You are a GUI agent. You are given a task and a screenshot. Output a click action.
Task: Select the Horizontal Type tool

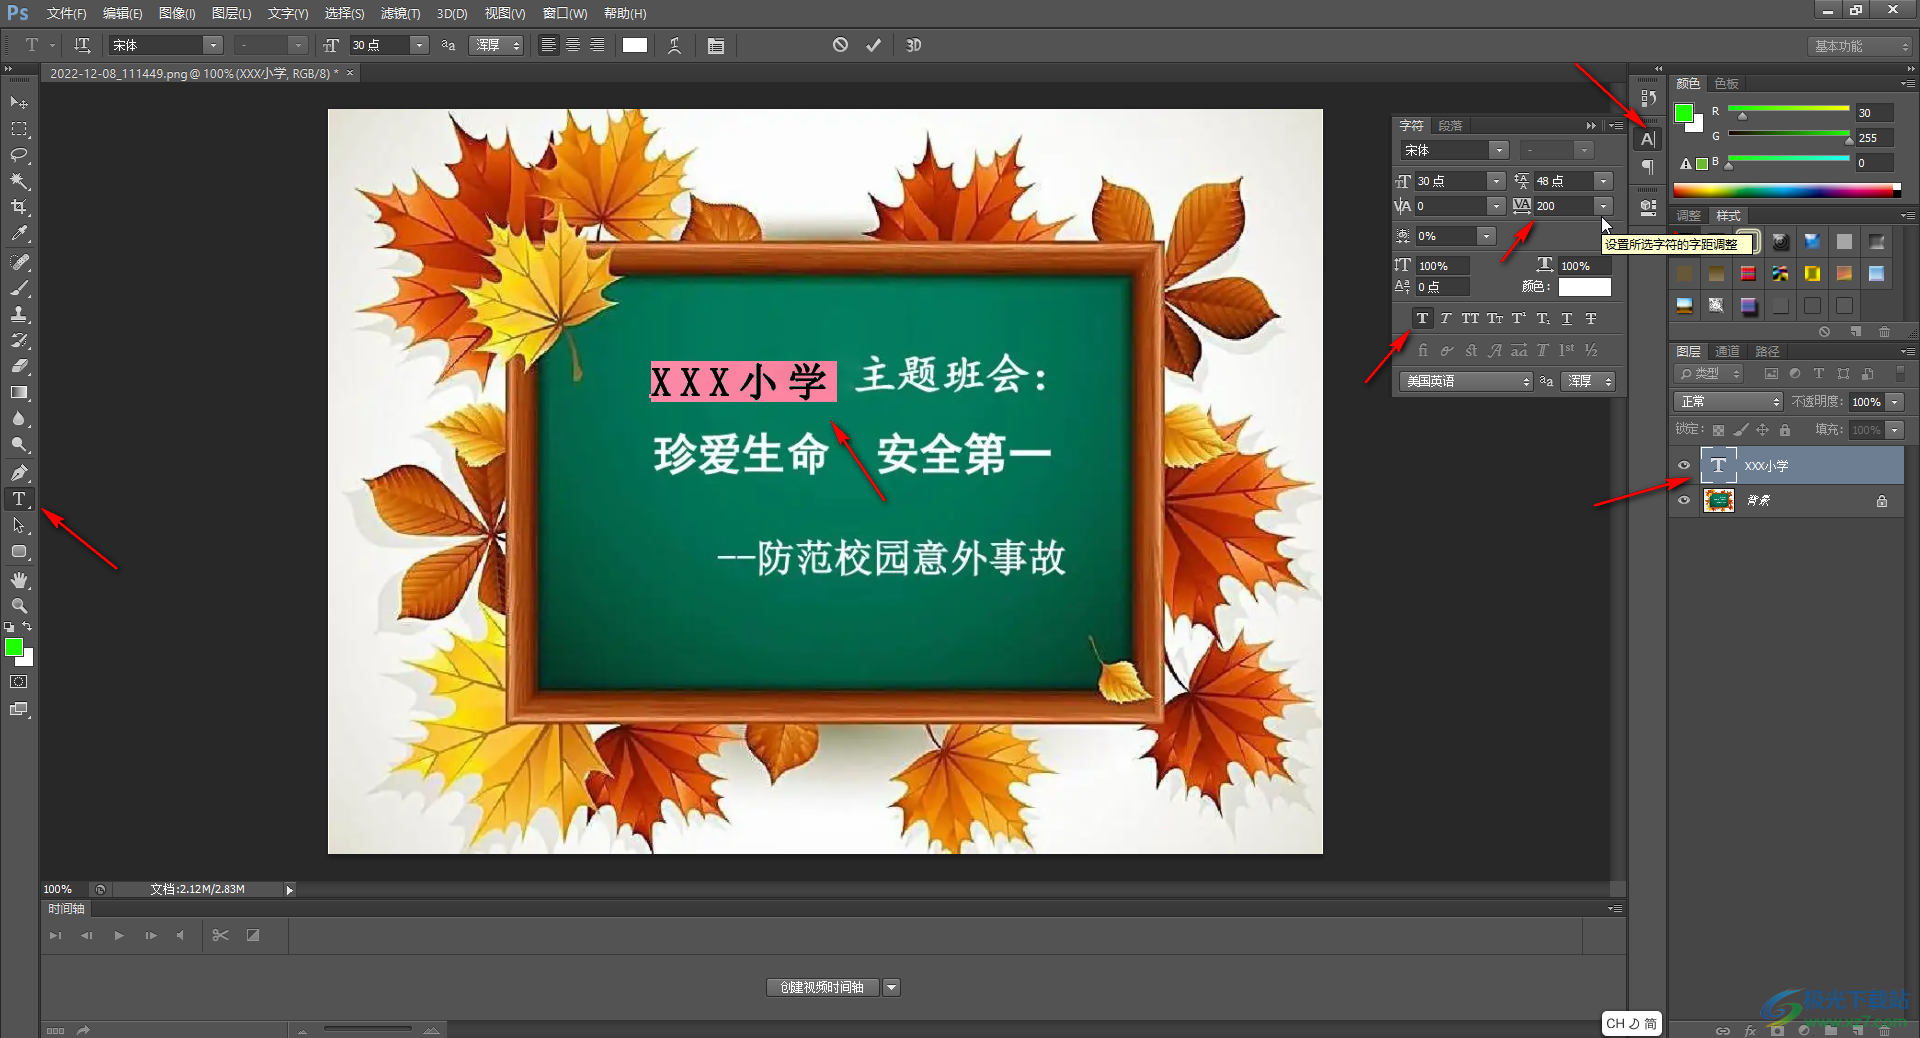[19, 499]
